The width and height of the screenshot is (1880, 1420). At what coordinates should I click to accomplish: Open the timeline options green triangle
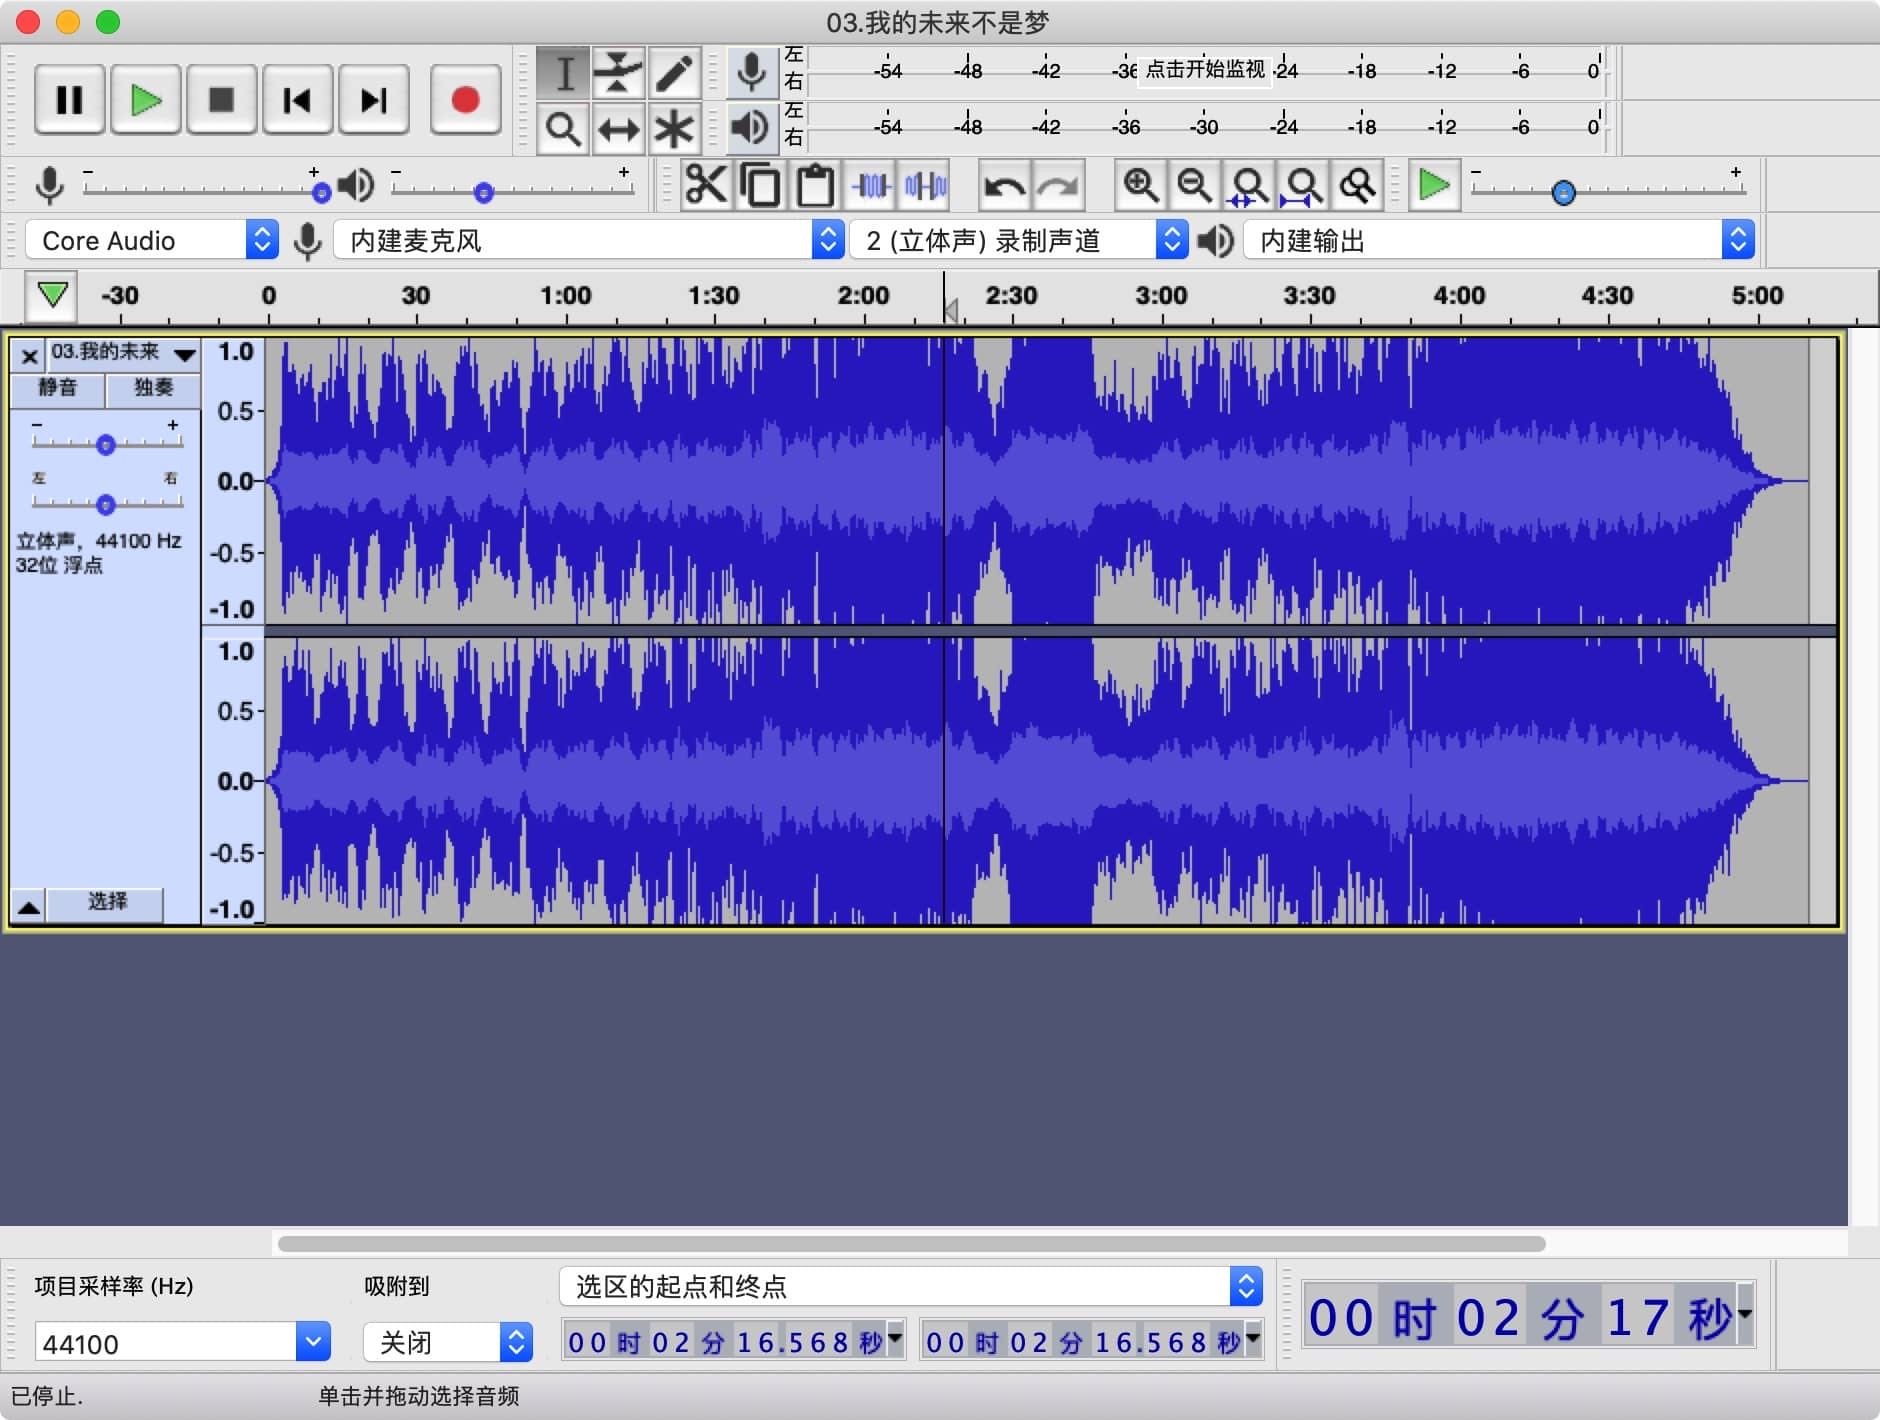52,295
